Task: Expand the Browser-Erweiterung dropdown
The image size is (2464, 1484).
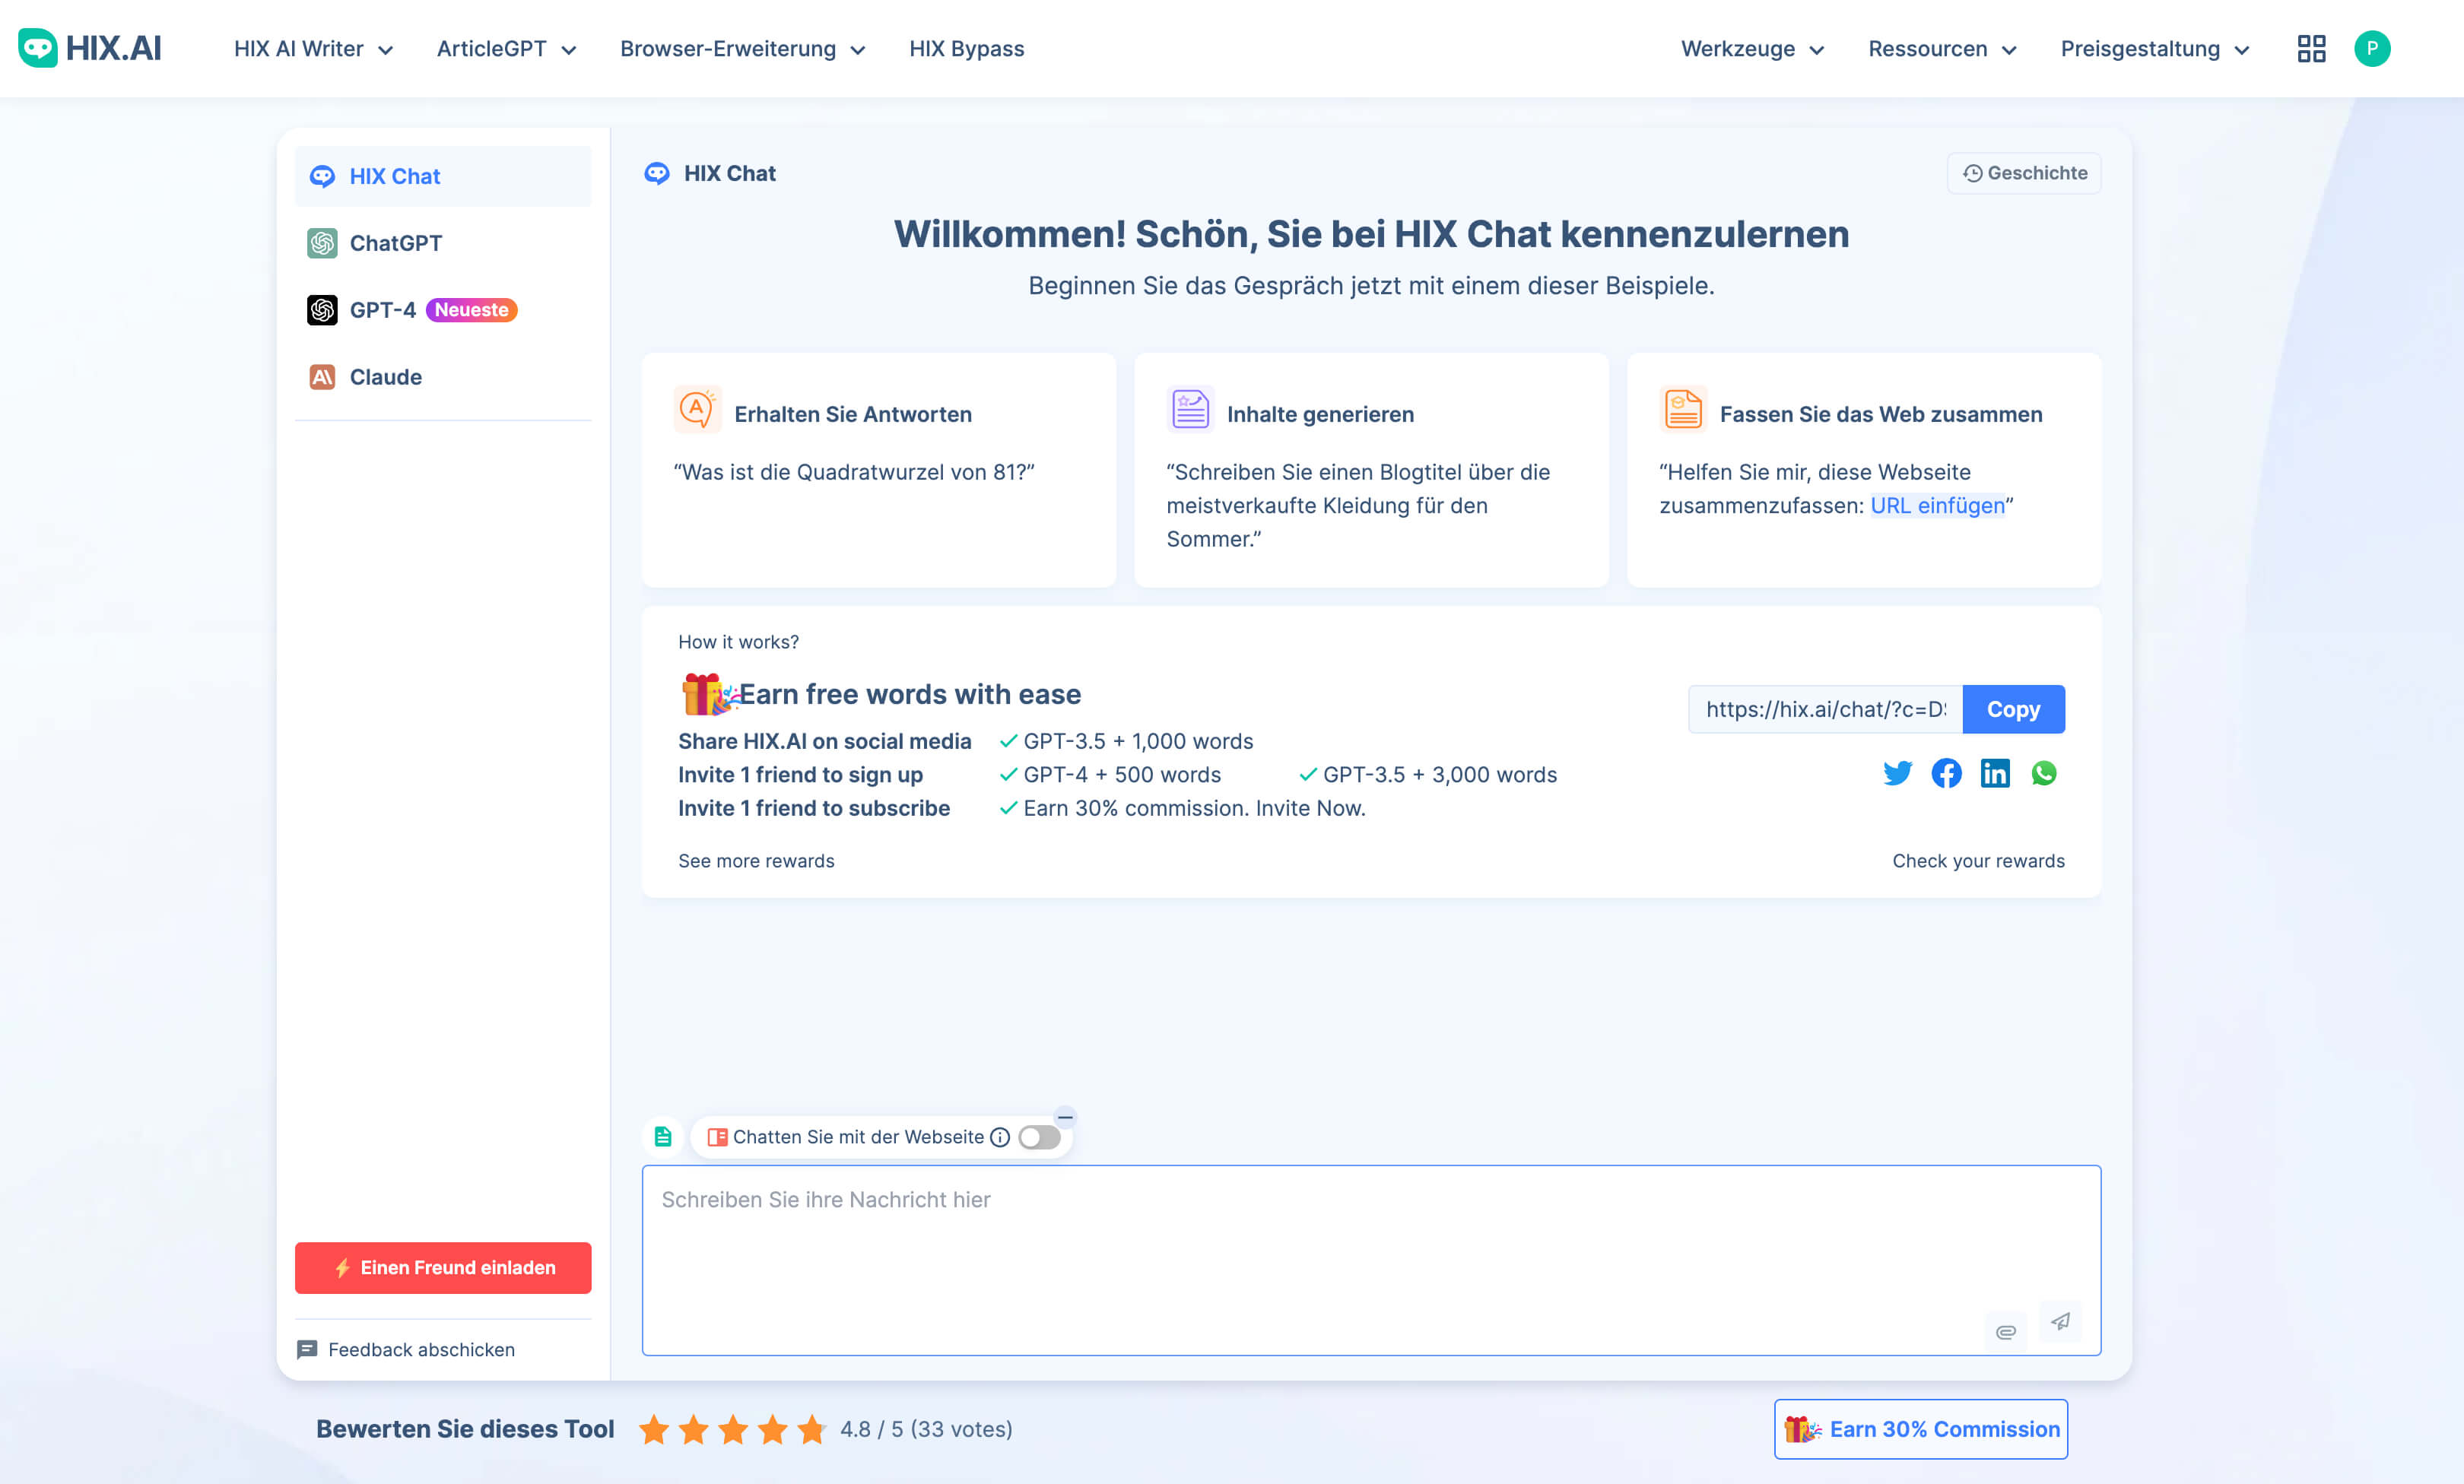Action: pyautogui.click(x=742, y=49)
